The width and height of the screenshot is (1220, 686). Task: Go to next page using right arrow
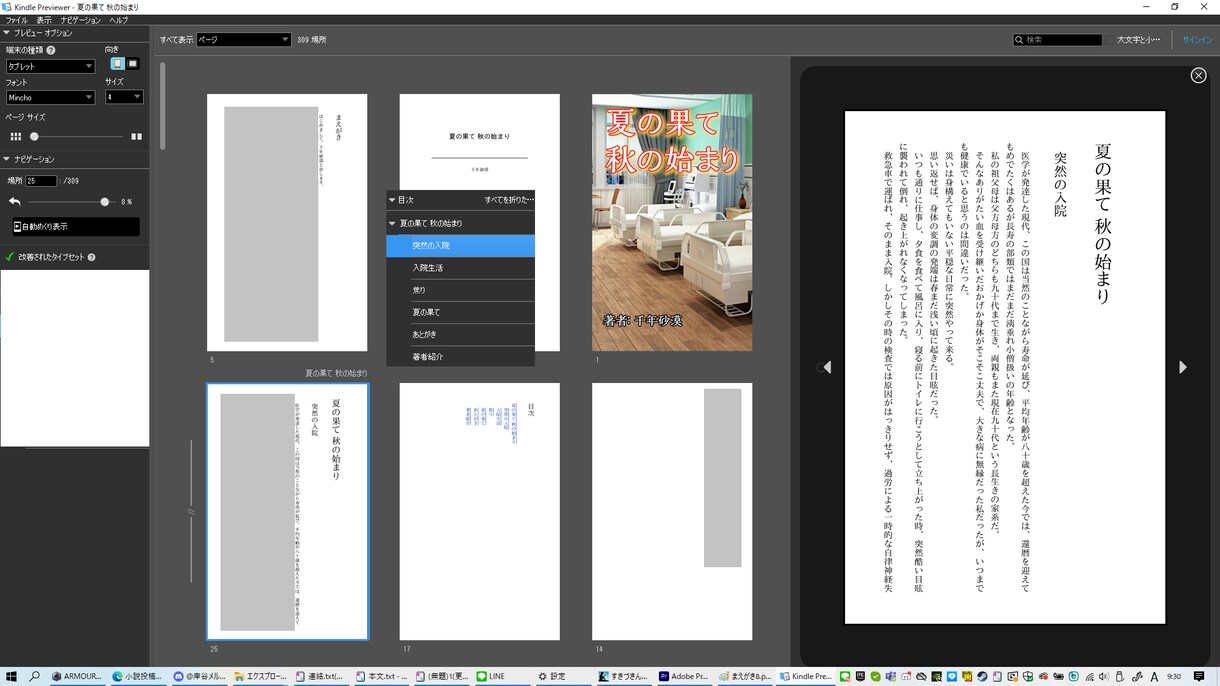point(1183,367)
